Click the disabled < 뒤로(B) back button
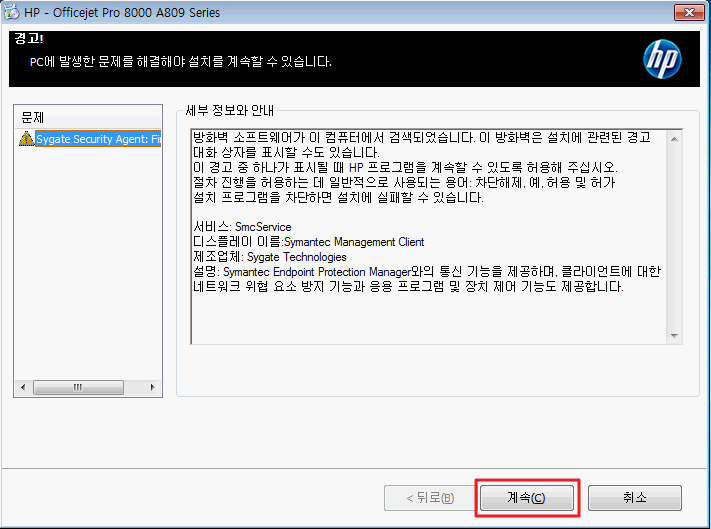This screenshot has width=711, height=529. 430,498
